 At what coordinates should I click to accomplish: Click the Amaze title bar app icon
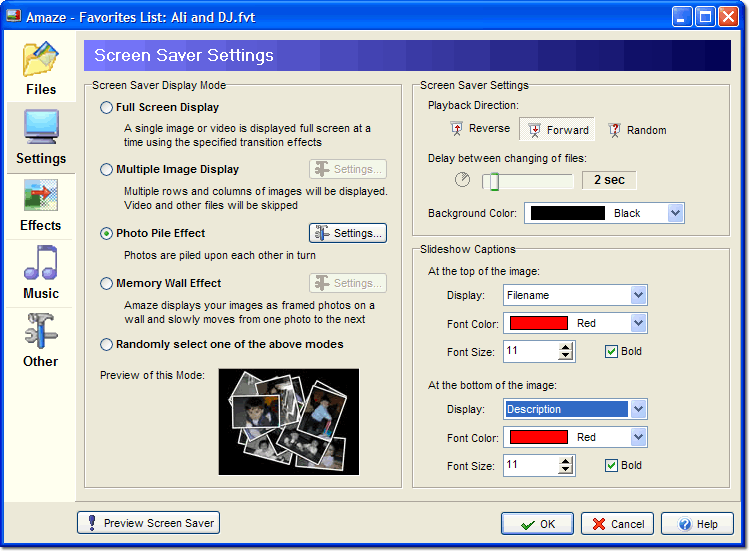[13, 16]
